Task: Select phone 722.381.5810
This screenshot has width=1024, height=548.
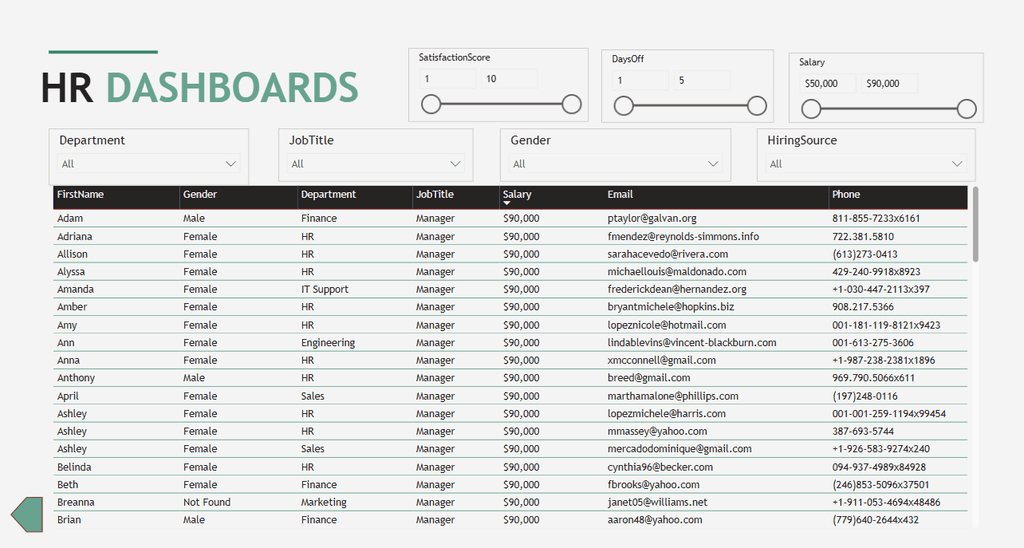Action: tap(863, 236)
